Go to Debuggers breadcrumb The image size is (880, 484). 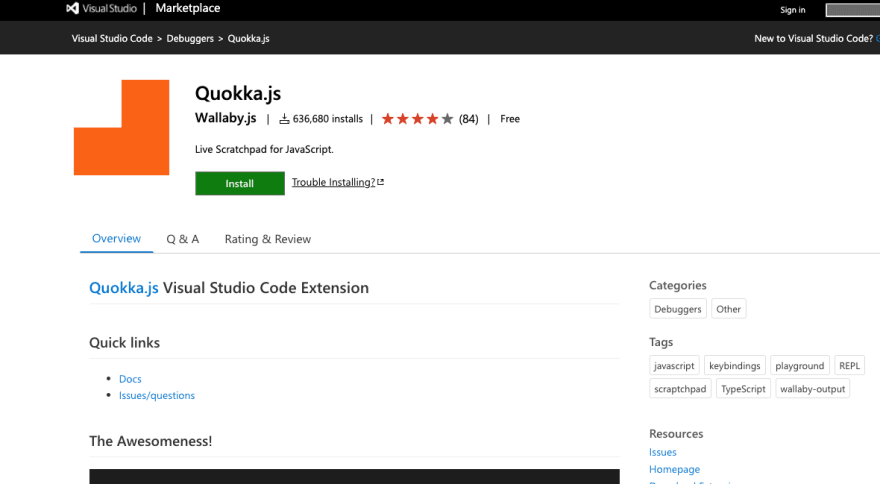point(190,38)
